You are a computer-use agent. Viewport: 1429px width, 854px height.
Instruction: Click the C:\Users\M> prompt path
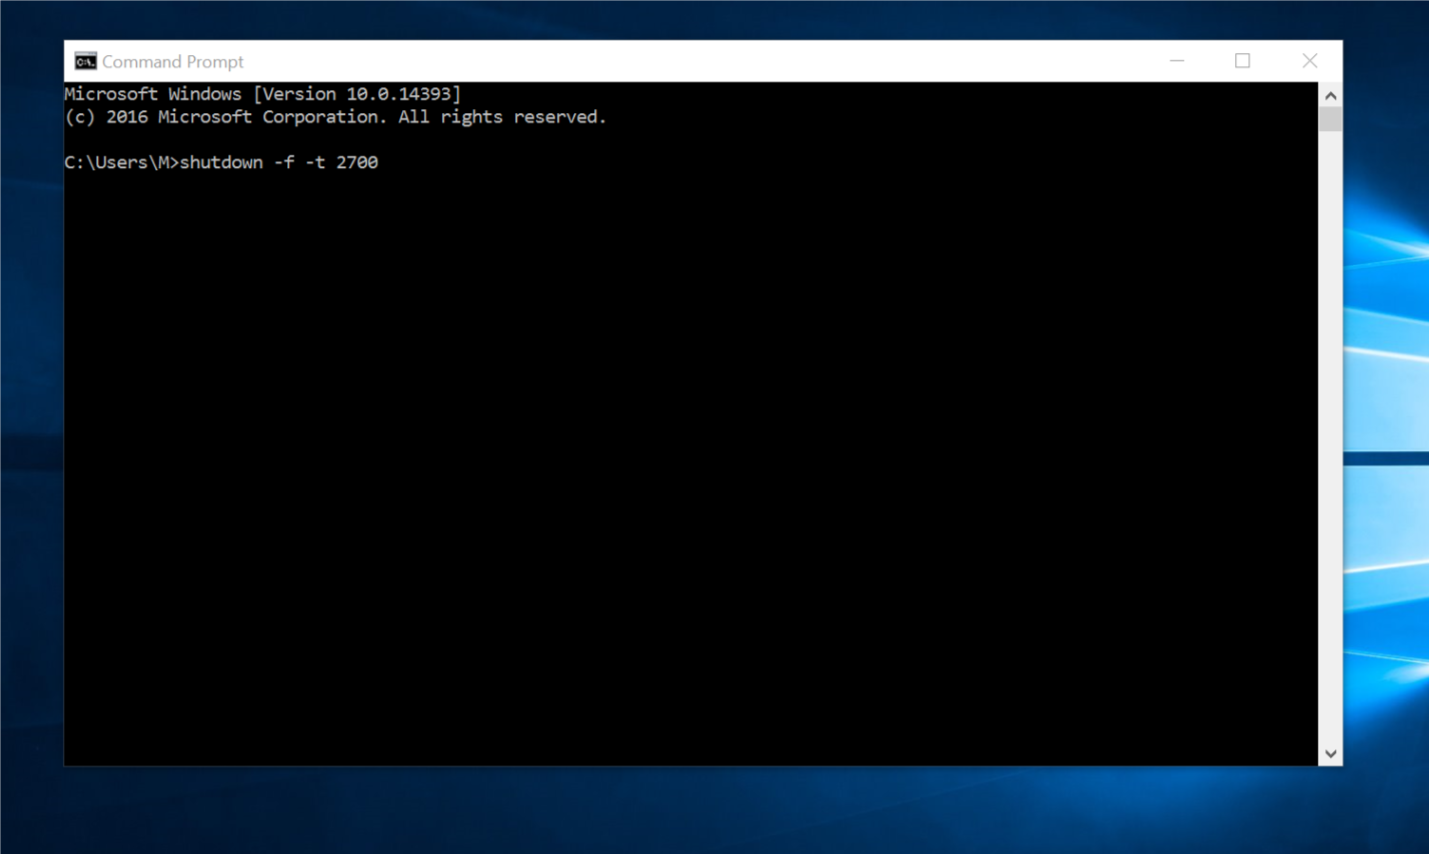121,162
